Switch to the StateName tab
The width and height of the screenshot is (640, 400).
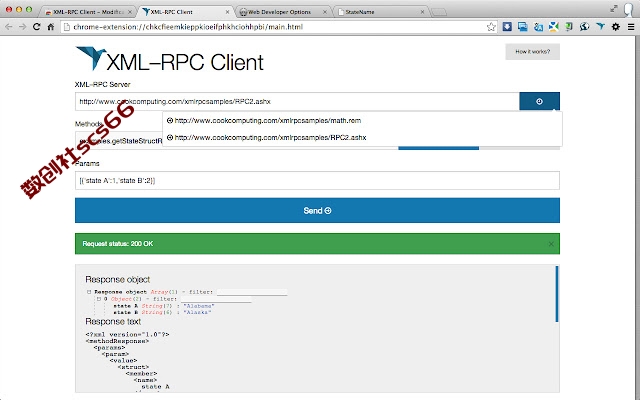[382, 12]
